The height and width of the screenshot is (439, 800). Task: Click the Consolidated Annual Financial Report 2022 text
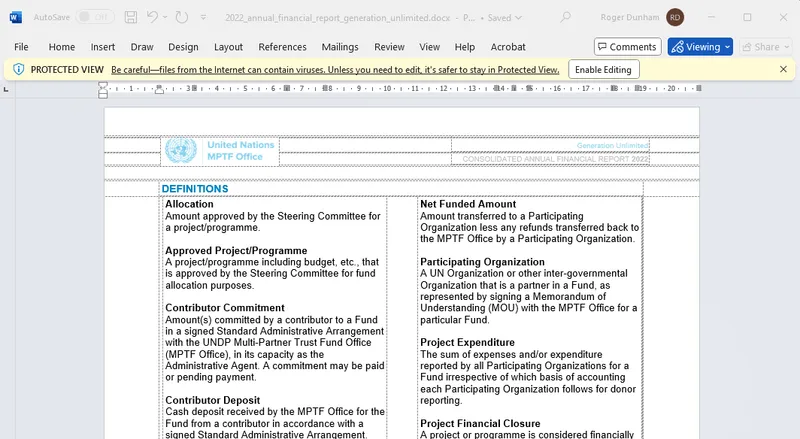[x=555, y=159]
